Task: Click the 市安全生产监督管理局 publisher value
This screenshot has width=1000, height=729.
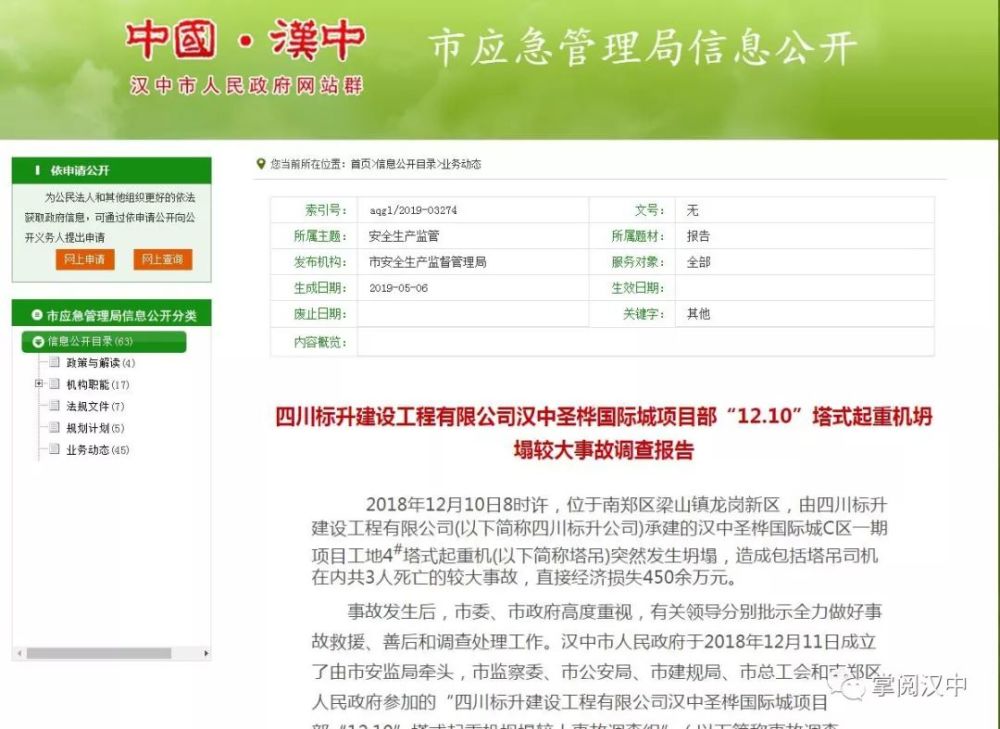Action: click(427, 262)
